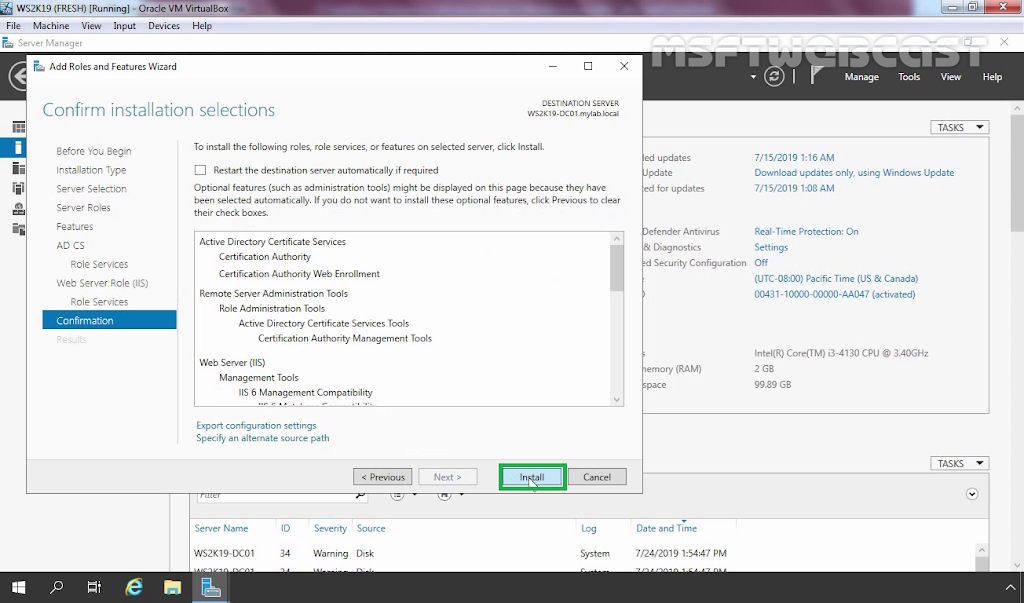The image size is (1024, 603).
Task: Select the DNS sidebar icon
Action: pos(18,209)
